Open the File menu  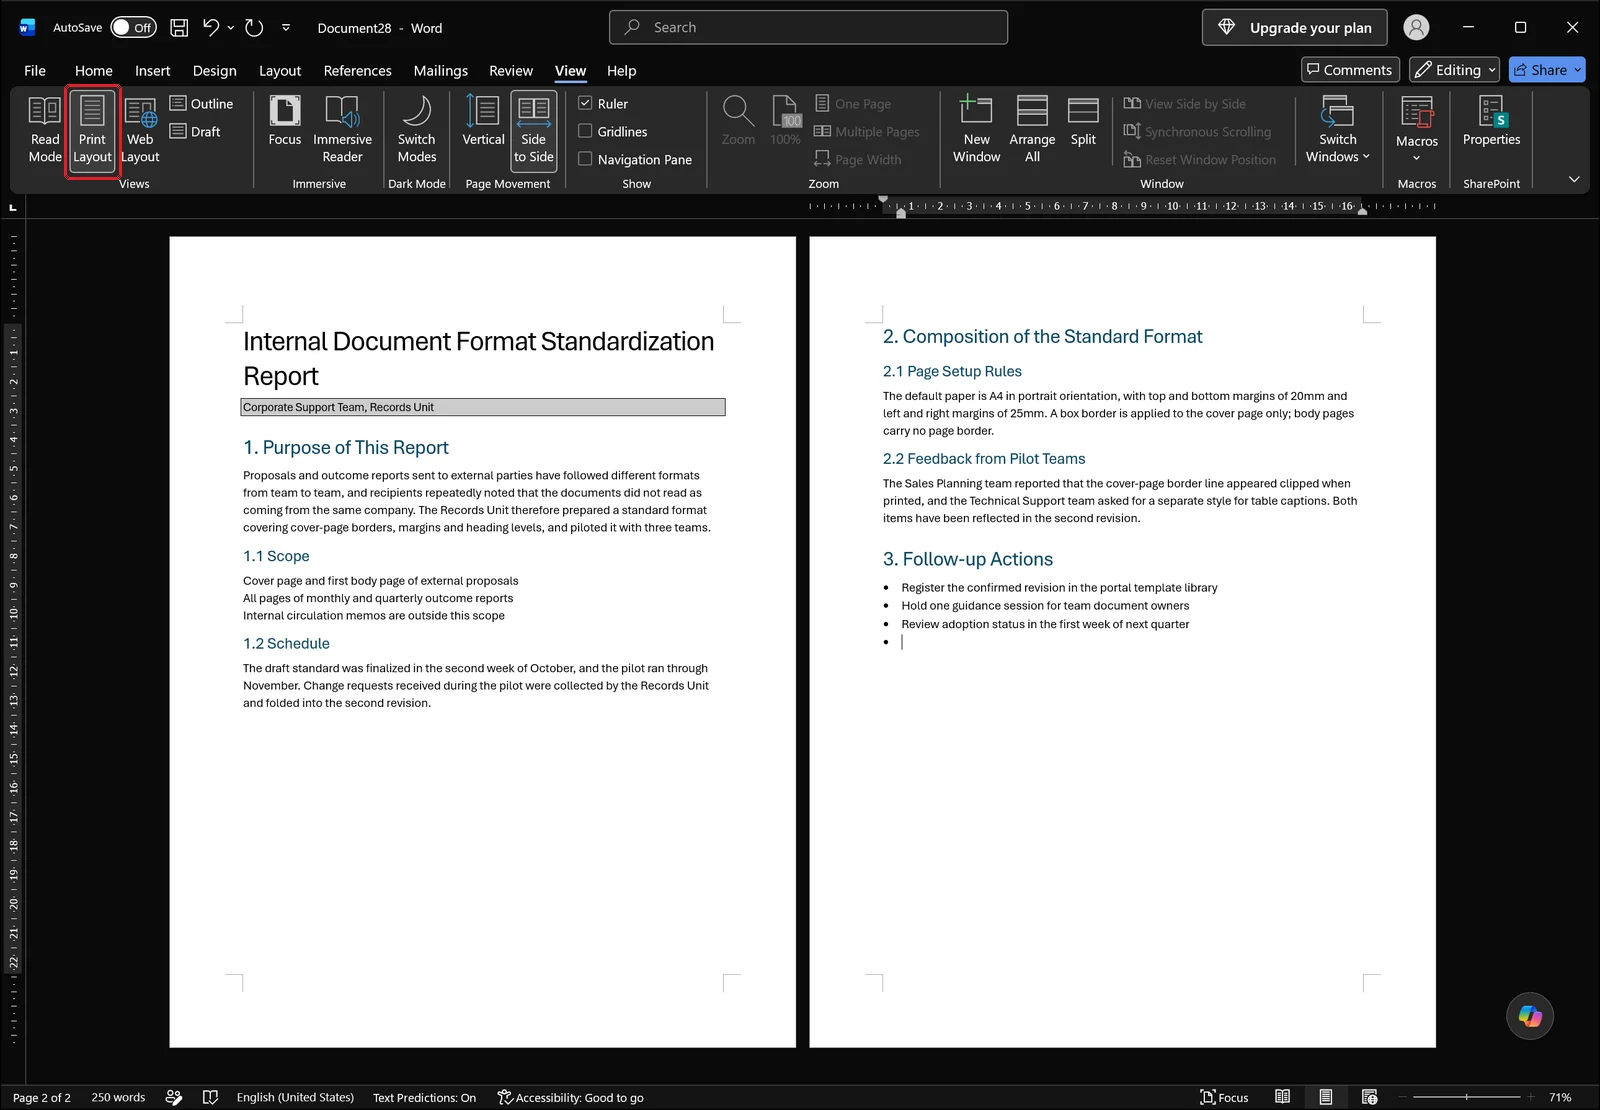35,70
